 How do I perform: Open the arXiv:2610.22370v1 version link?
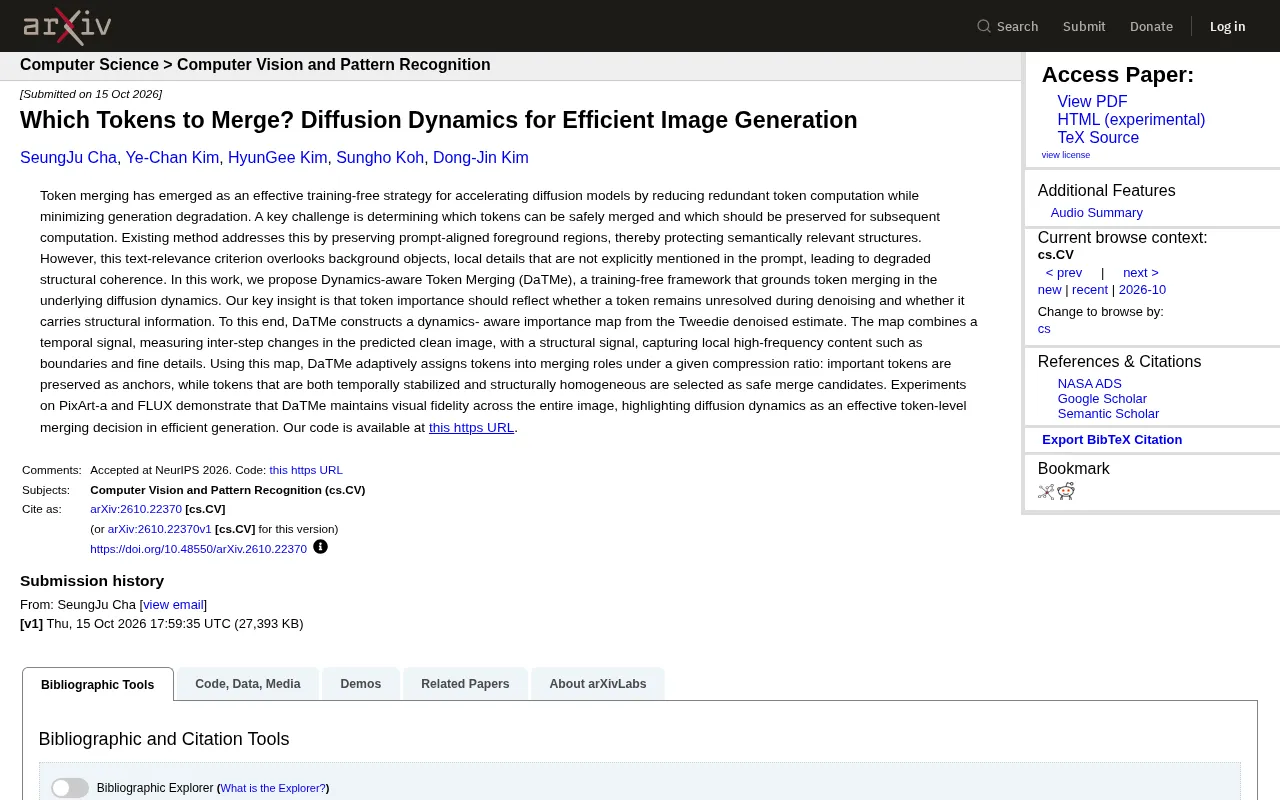pyautogui.click(x=160, y=529)
